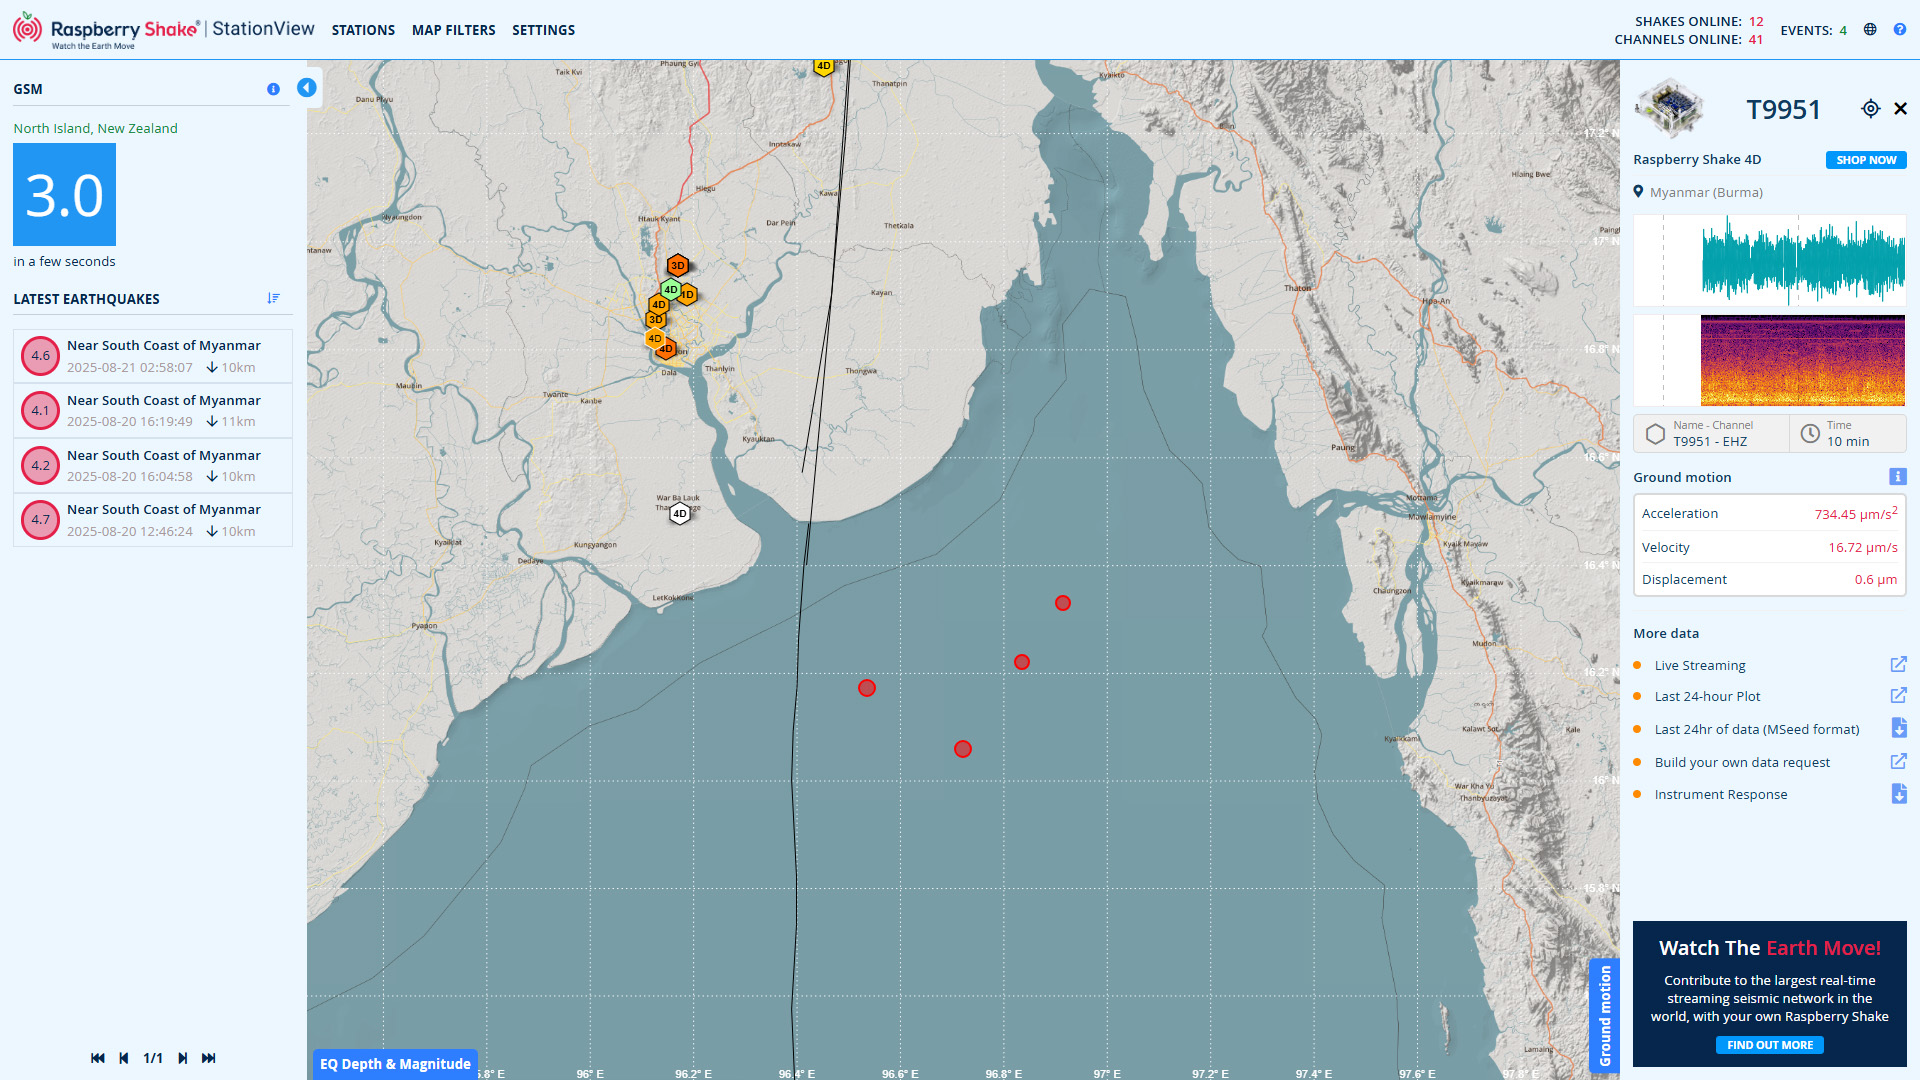The height and width of the screenshot is (1080, 1920).
Task: Click the globe language icon
Action: click(1870, 30)
